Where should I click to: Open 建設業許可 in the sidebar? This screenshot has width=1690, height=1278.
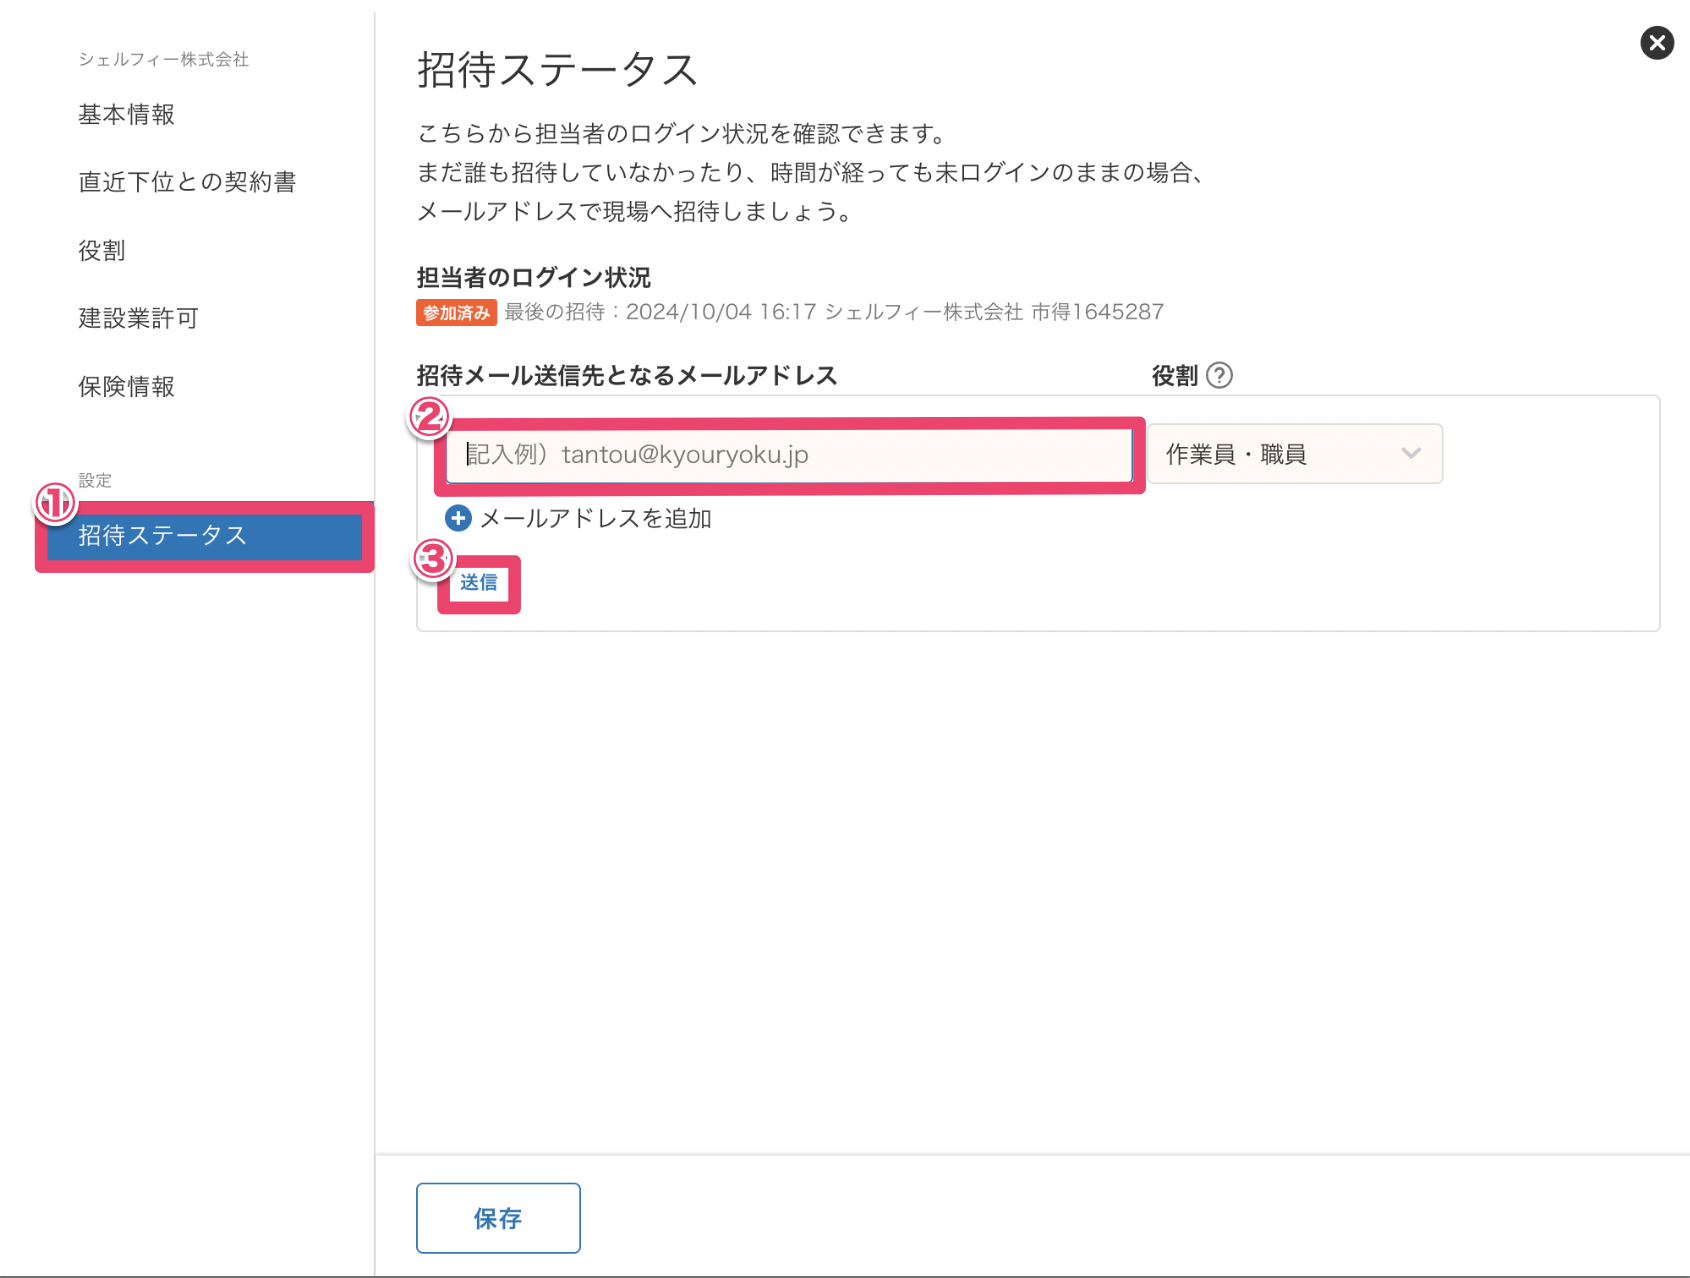click(139, 318)
